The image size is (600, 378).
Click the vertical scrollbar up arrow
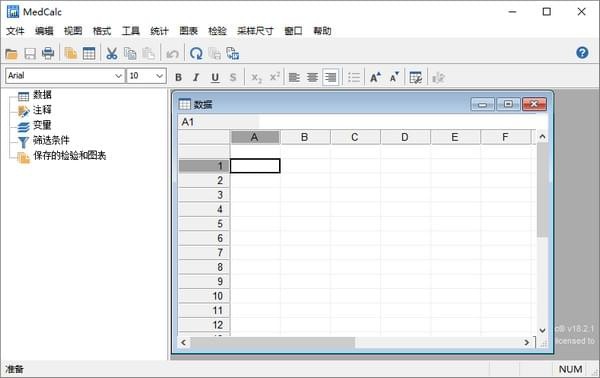click(542, 137)
